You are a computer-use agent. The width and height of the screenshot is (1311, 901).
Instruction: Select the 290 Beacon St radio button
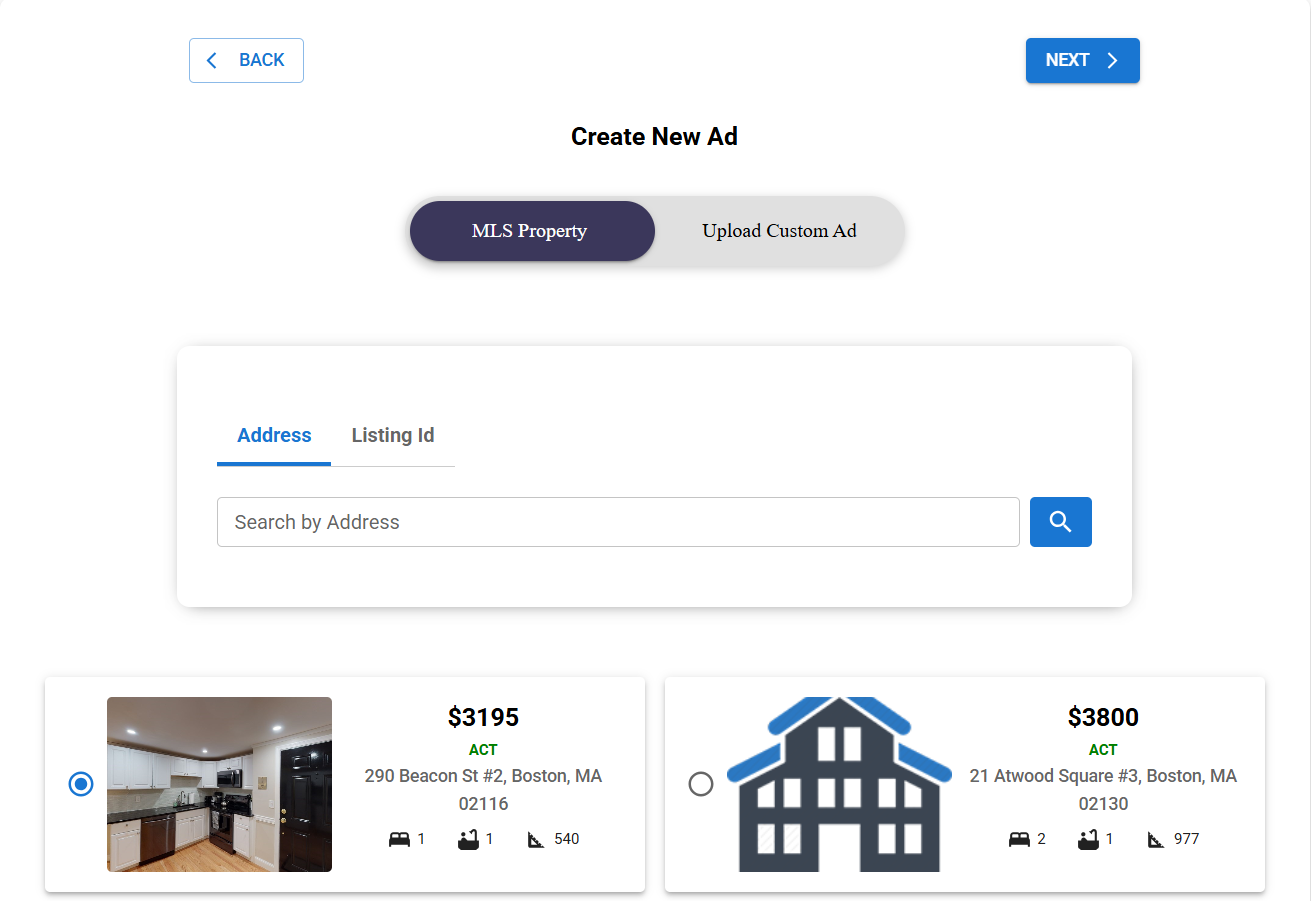(81, 784)
